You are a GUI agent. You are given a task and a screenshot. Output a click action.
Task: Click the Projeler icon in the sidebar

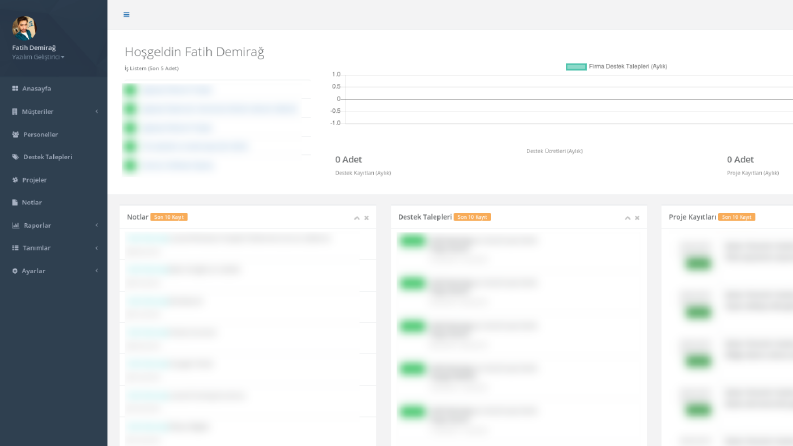tap(15, 180)
